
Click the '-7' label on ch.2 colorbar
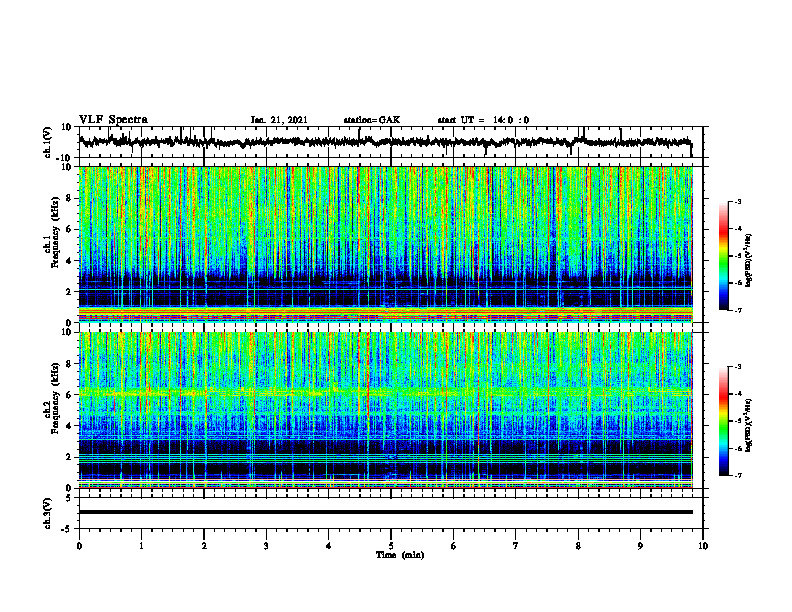tap(738, 475)
